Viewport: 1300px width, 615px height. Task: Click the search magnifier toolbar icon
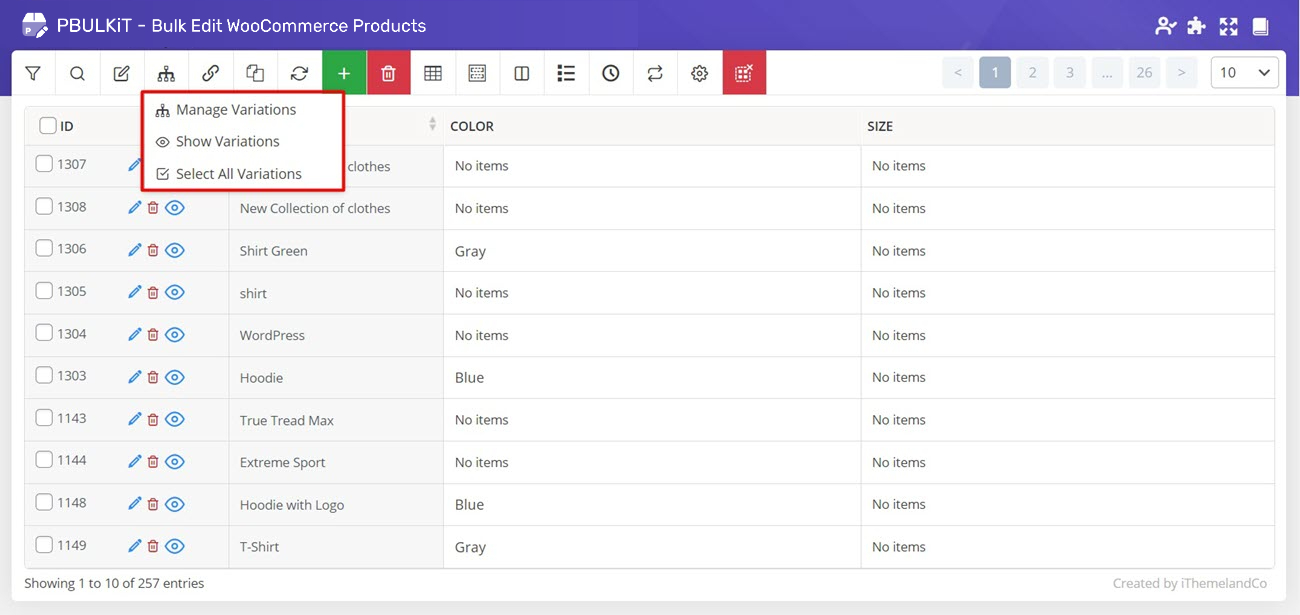(x=77, y=73)
